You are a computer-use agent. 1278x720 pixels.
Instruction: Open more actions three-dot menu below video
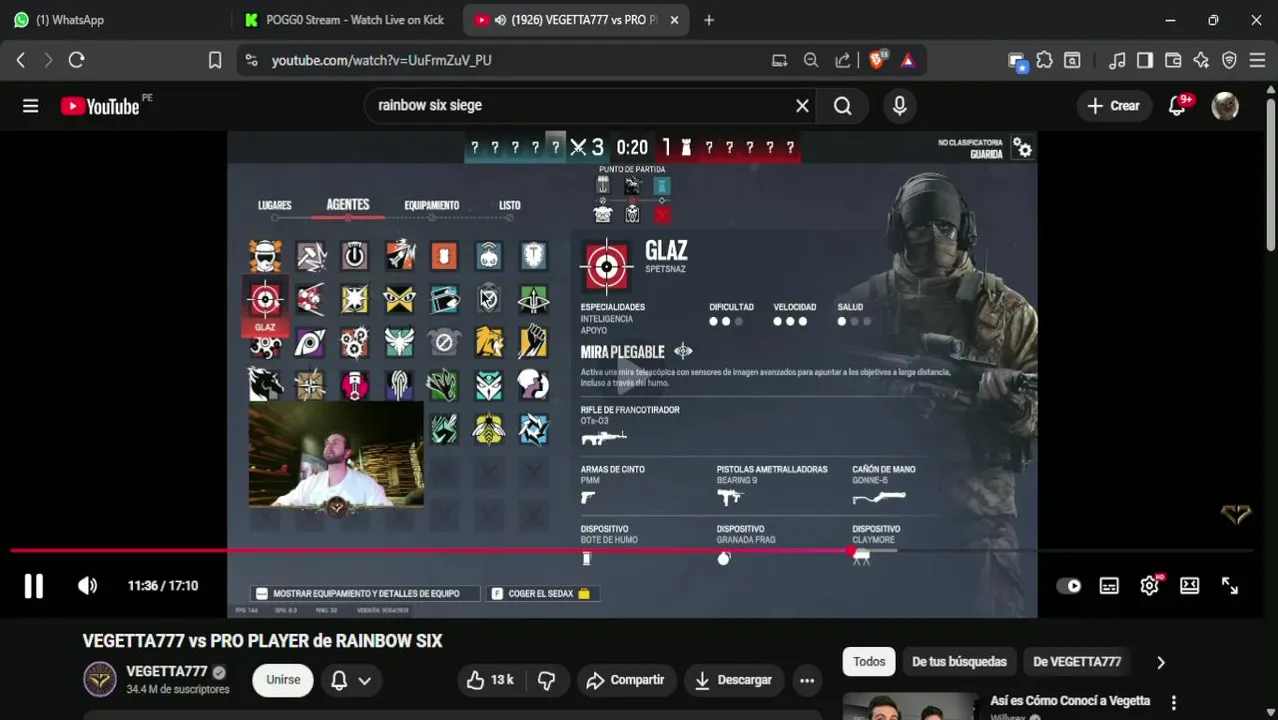[x=806, y=680]
